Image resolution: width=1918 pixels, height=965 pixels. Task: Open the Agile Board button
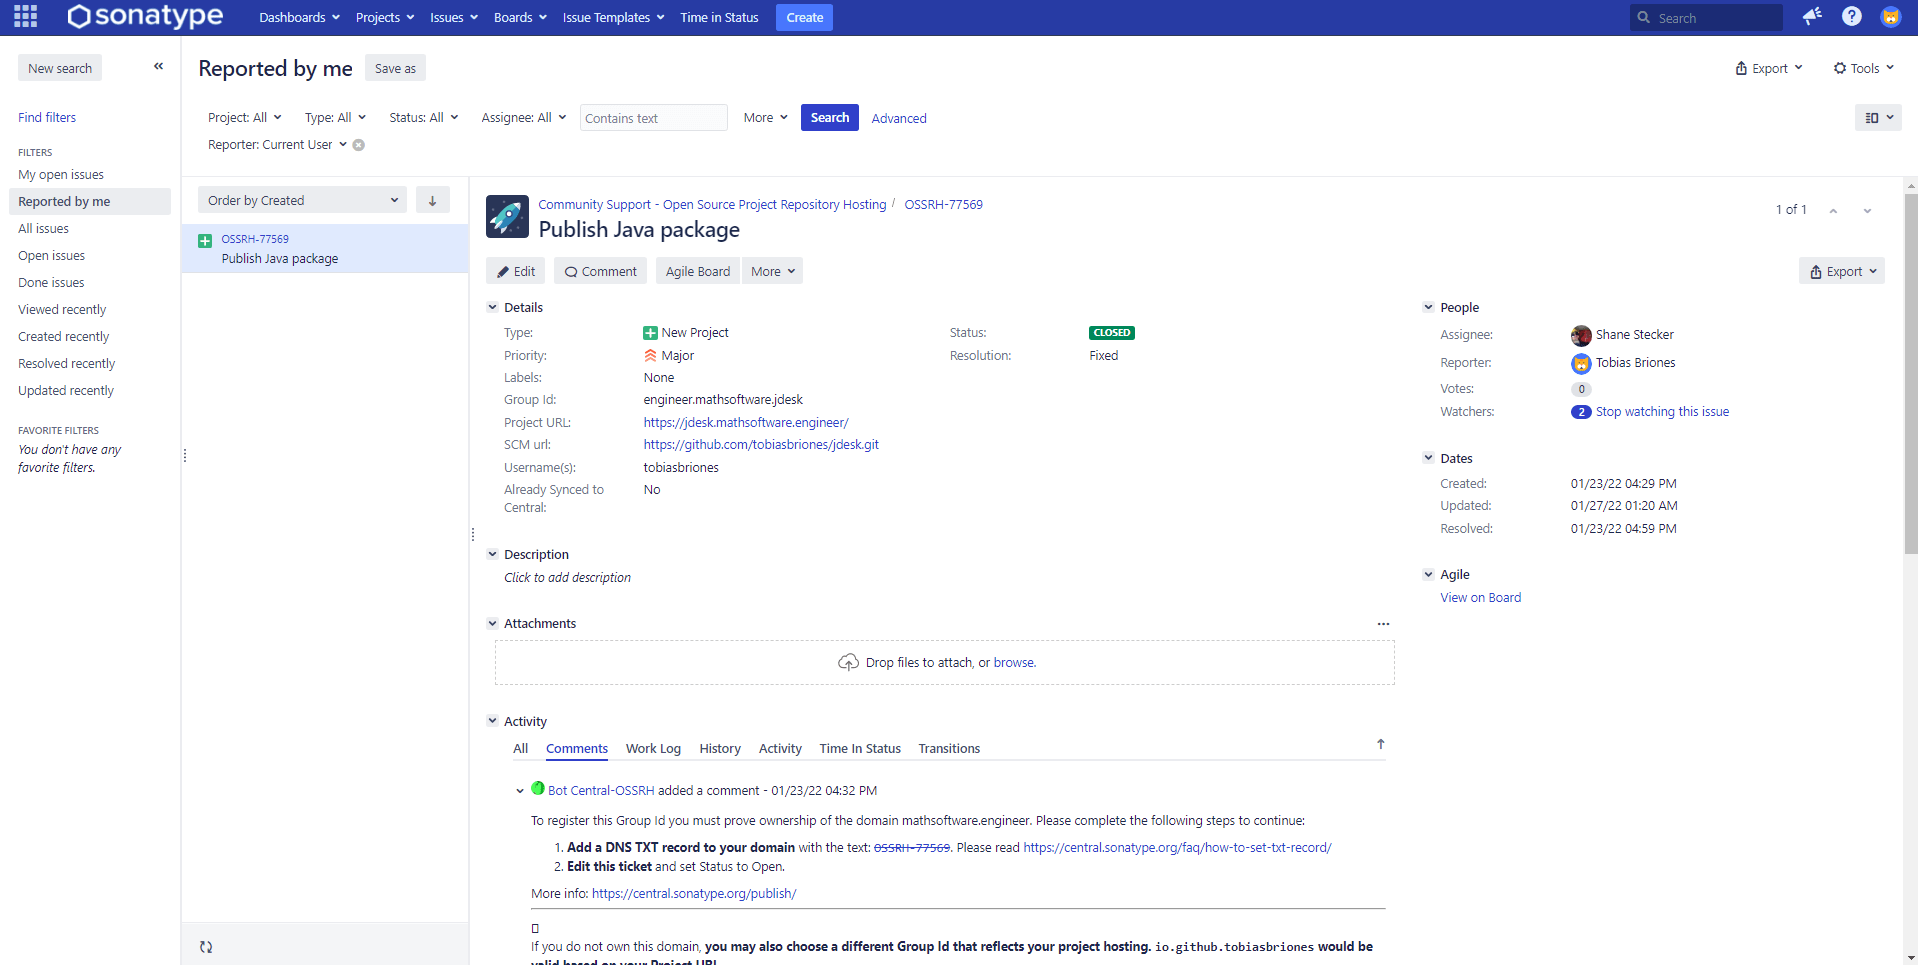698,271
